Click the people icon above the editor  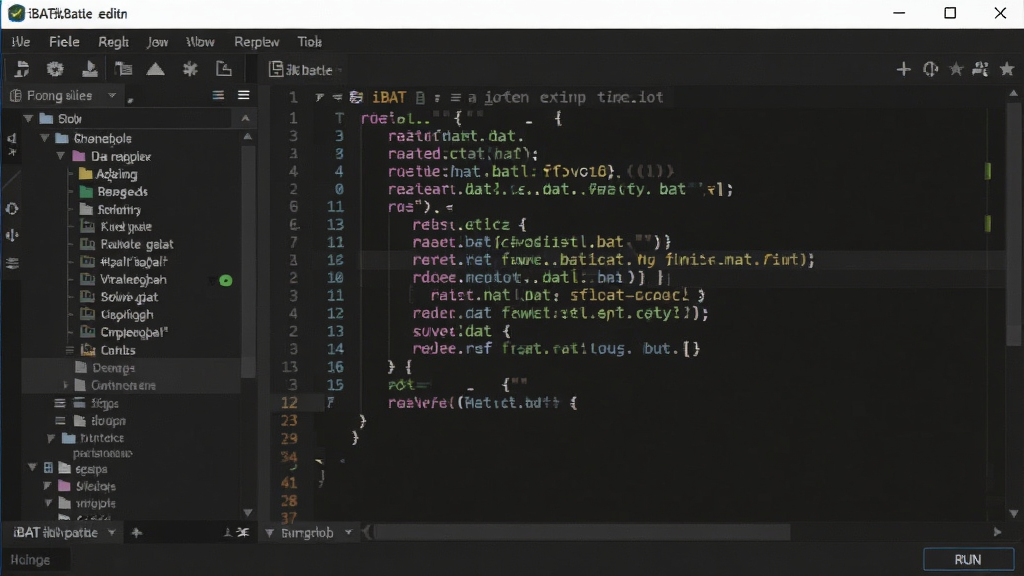pyautogui.click(x=980, y=69)
